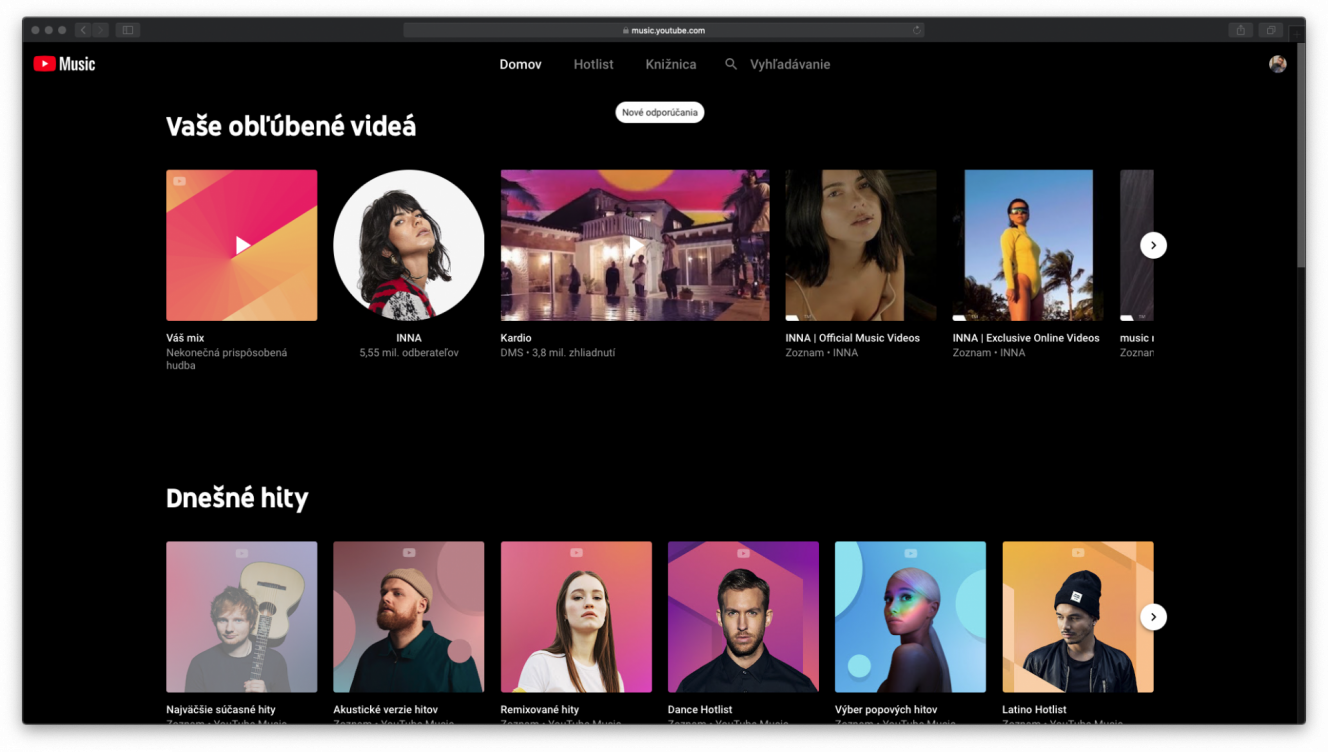Open INNA Exclusive Online Videos thumbnail
Image resolution: width=1328 pixels, height=752 pixels.
(1028, 245)
